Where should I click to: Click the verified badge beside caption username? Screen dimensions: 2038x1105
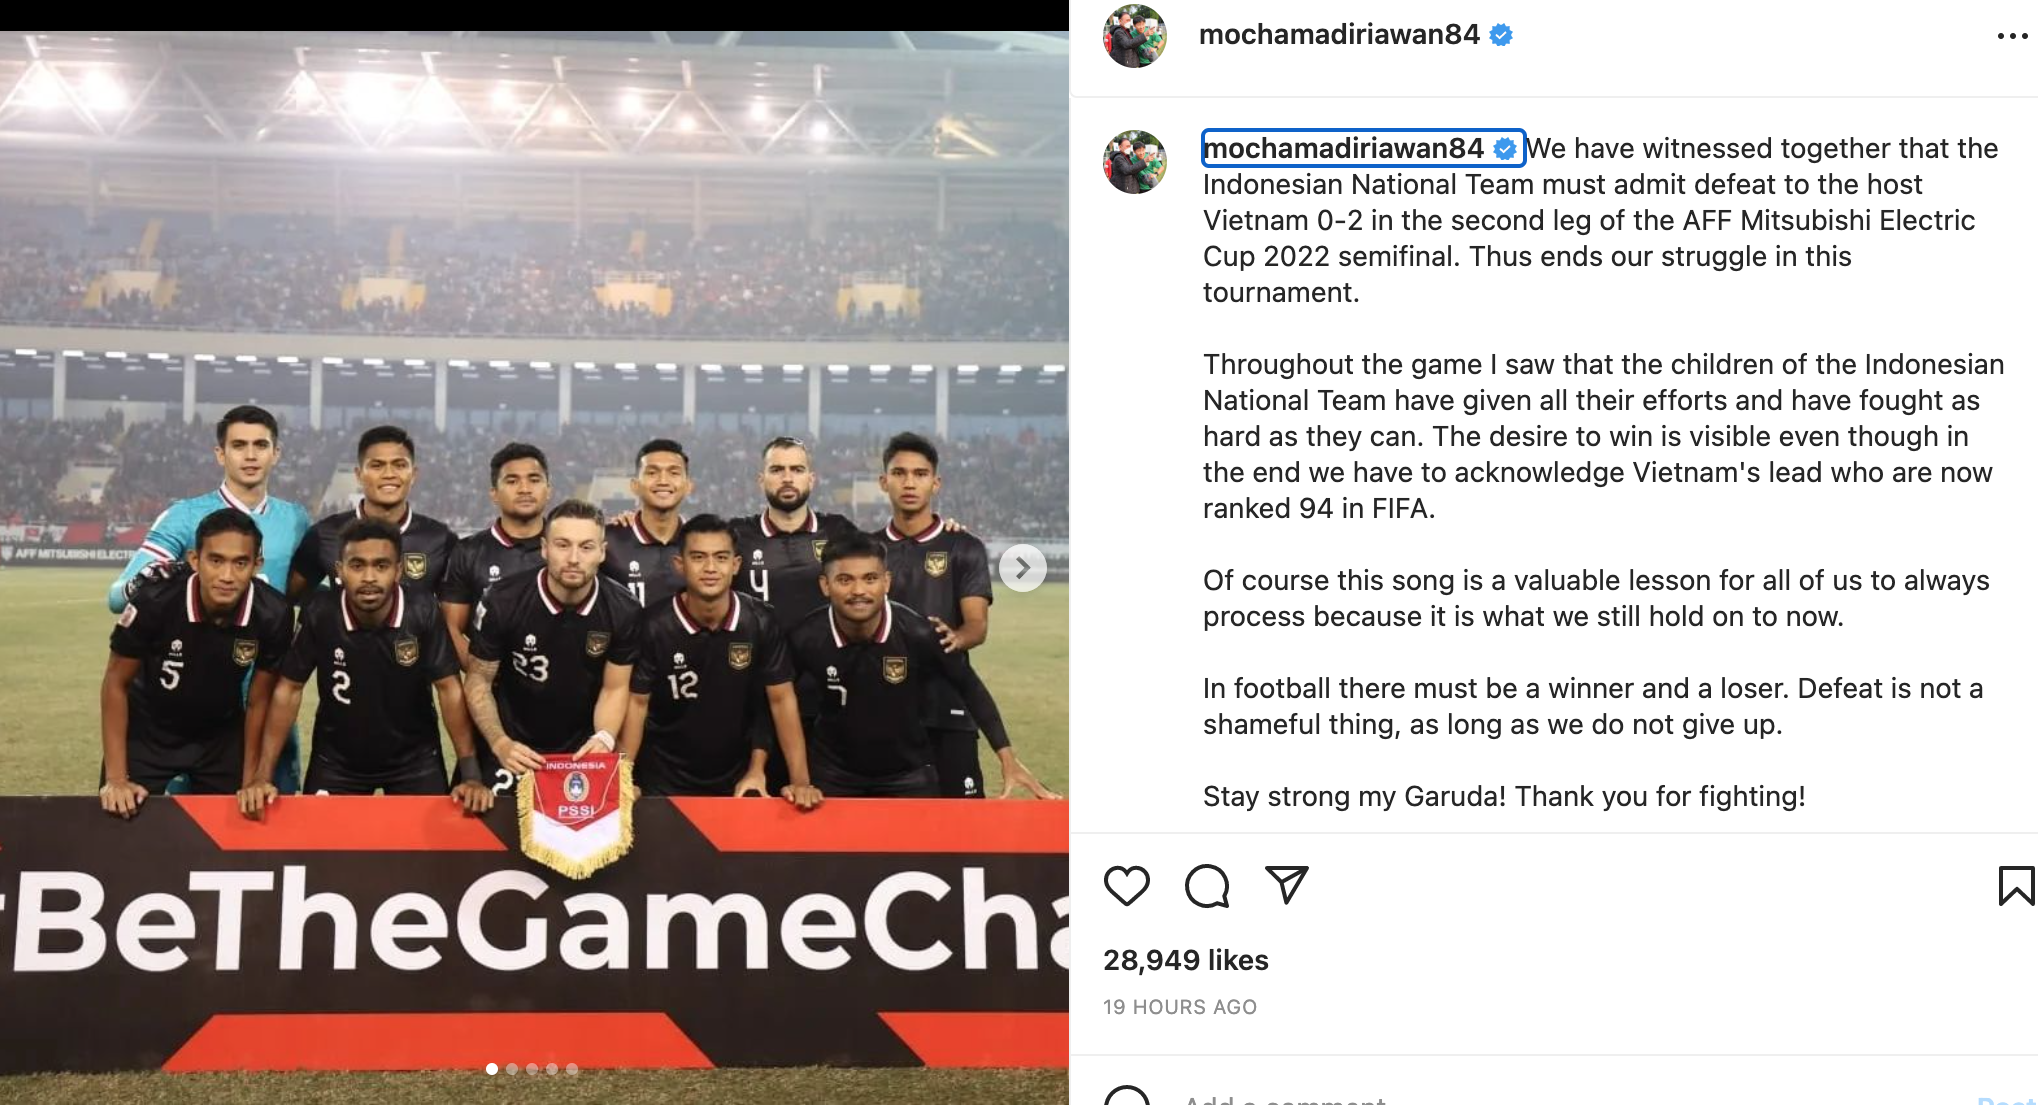(x=1505, y=149)
